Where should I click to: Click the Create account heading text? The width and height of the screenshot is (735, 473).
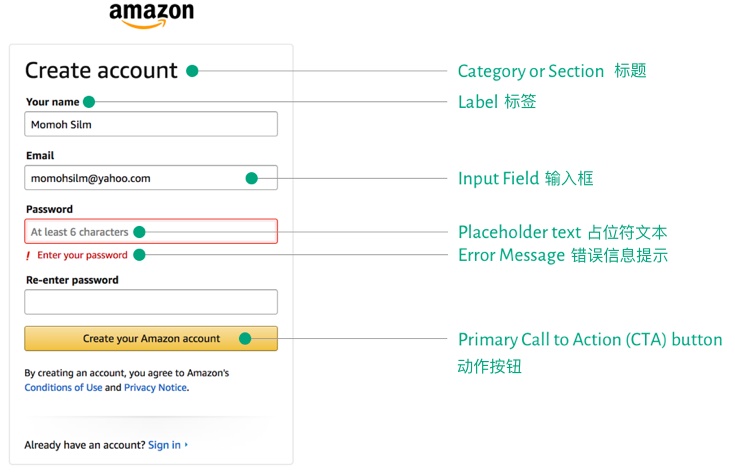pyautogui.click(x=101, y=71)
